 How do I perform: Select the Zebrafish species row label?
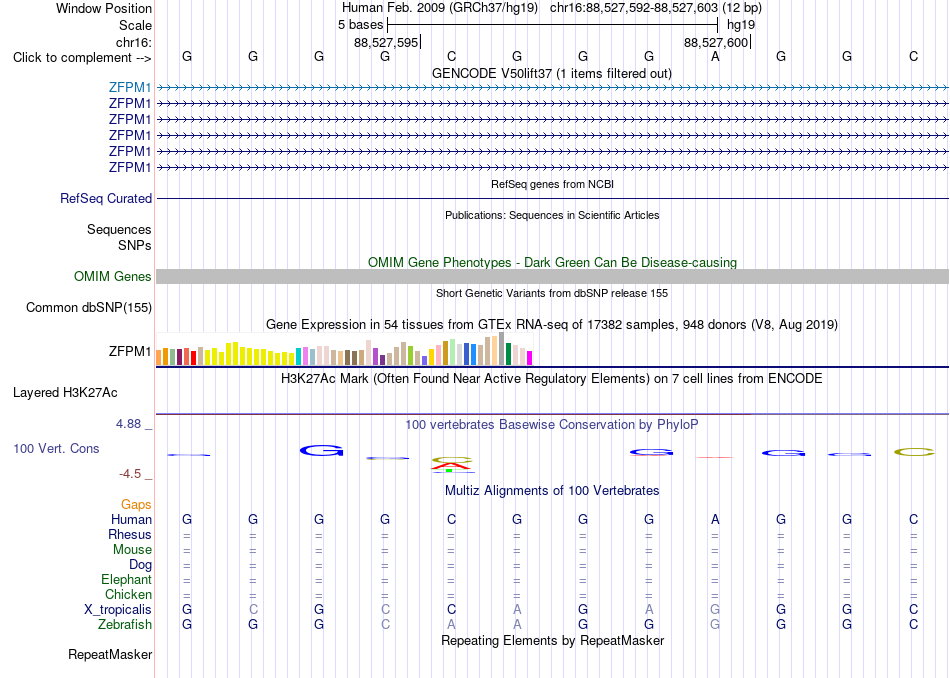click(125, 625)
